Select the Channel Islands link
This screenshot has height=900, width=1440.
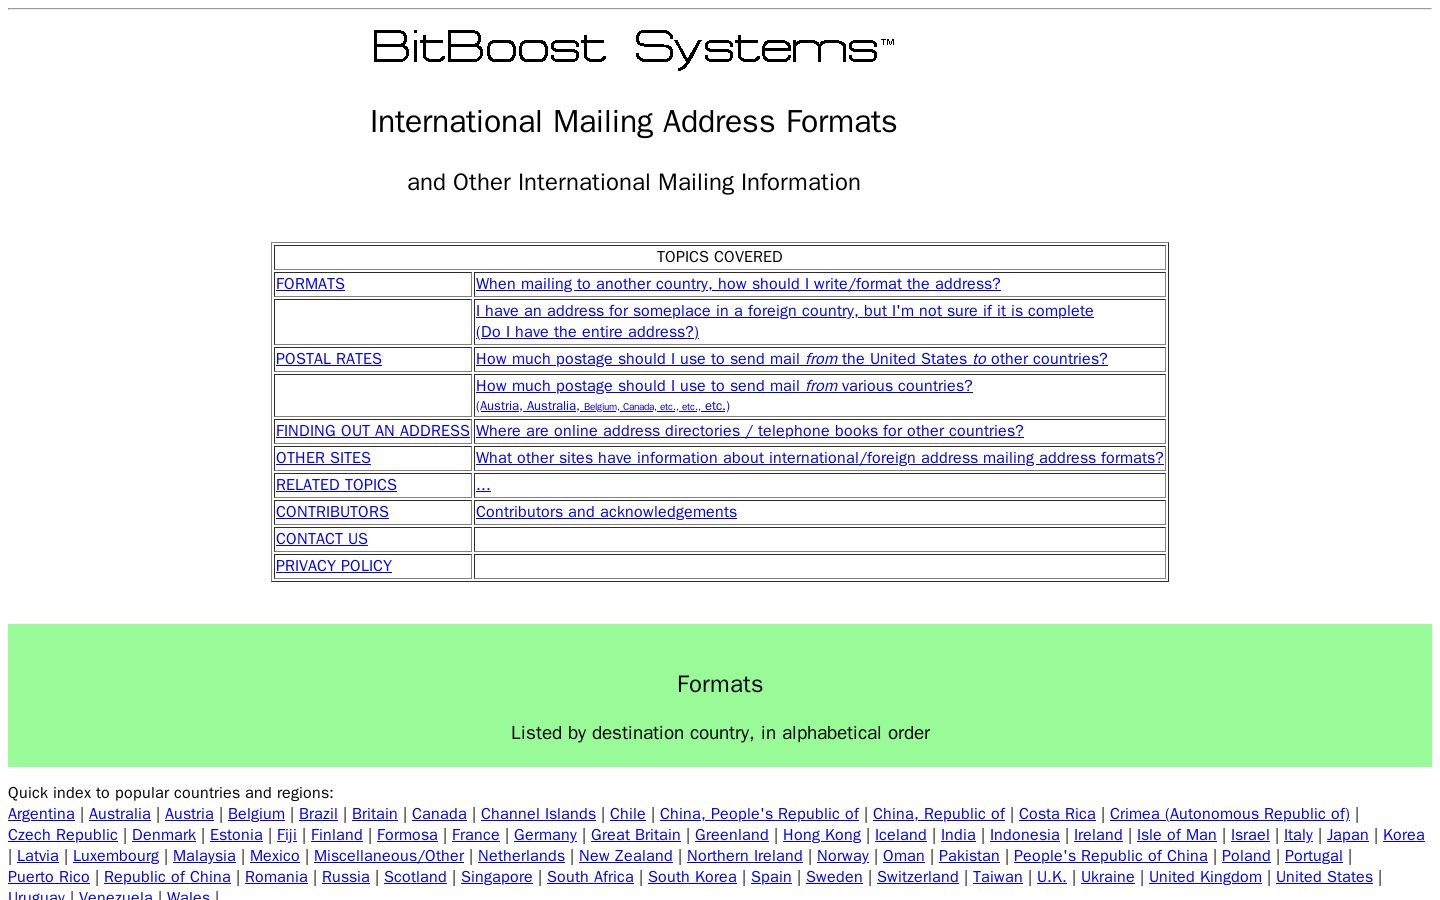538,814
